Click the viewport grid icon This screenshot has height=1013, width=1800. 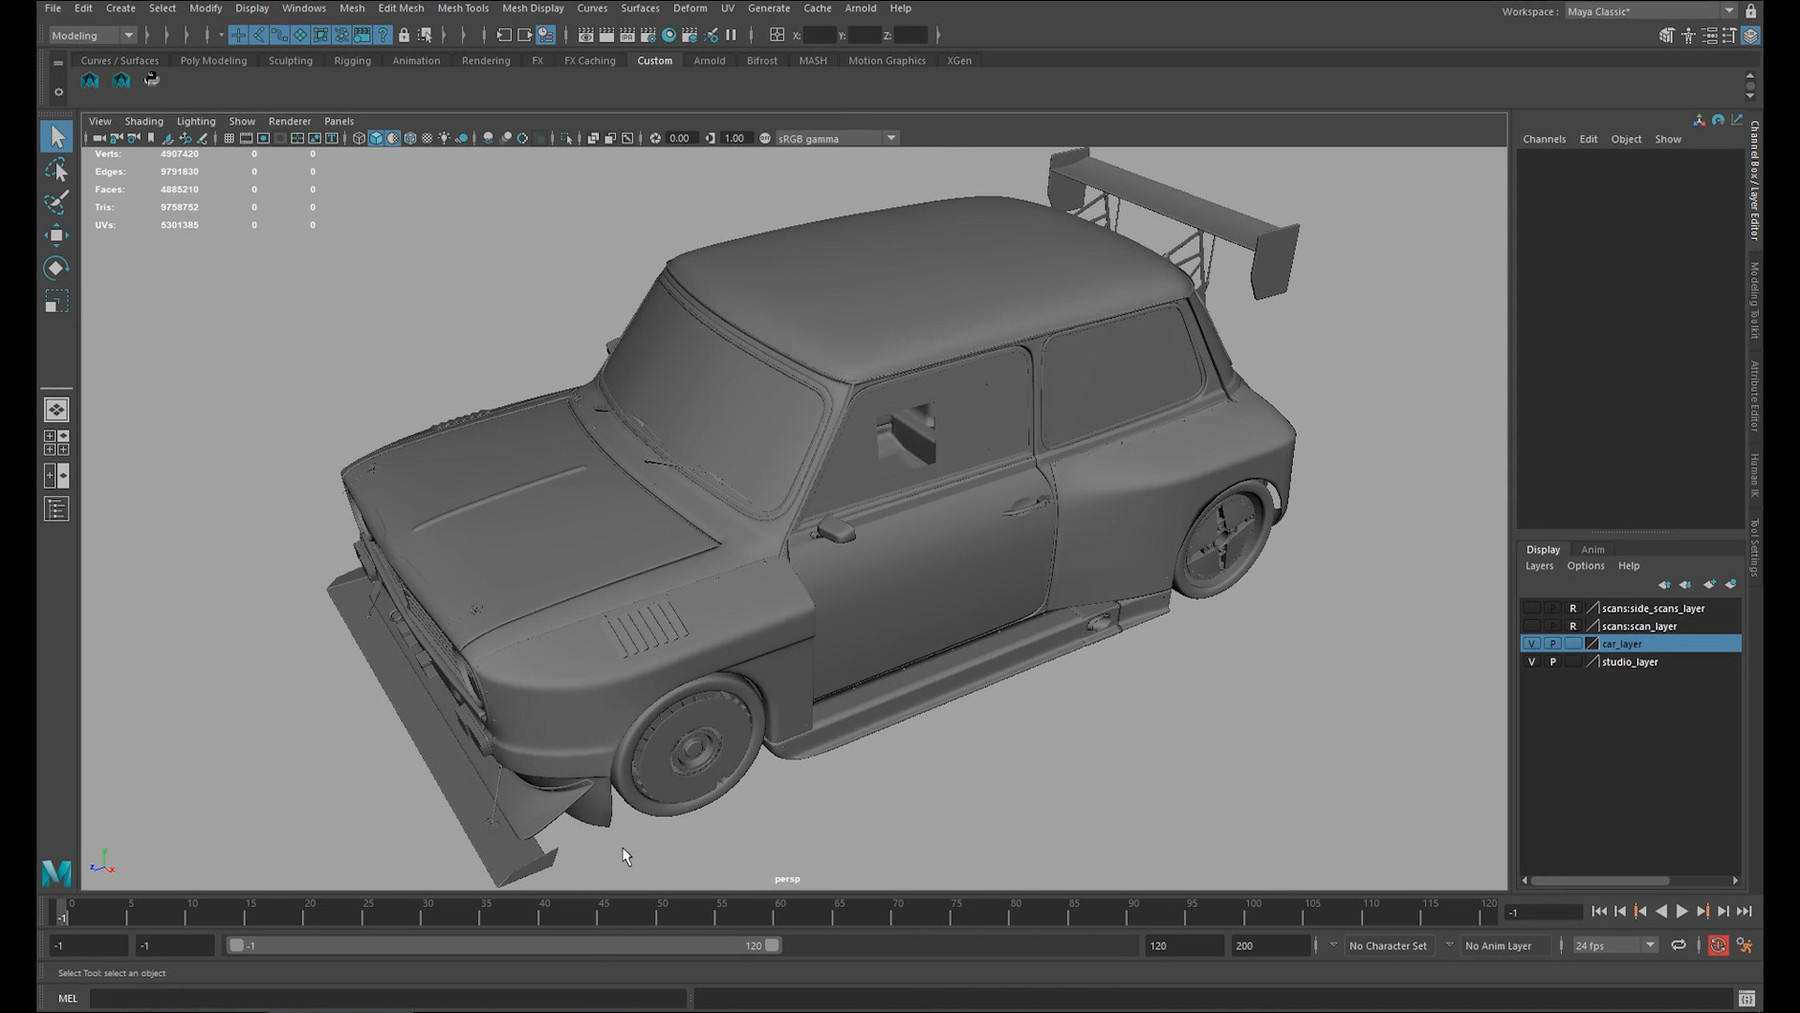click(x=229, y=138)
